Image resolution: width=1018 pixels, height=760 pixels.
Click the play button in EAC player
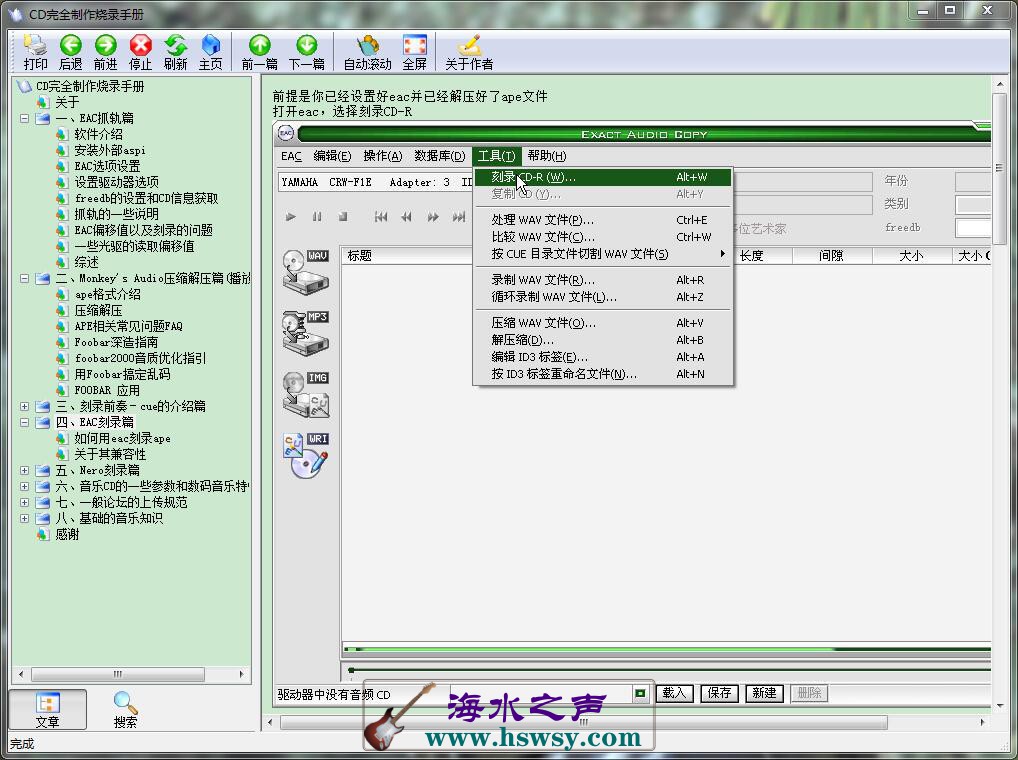click(x=290, y=217)
